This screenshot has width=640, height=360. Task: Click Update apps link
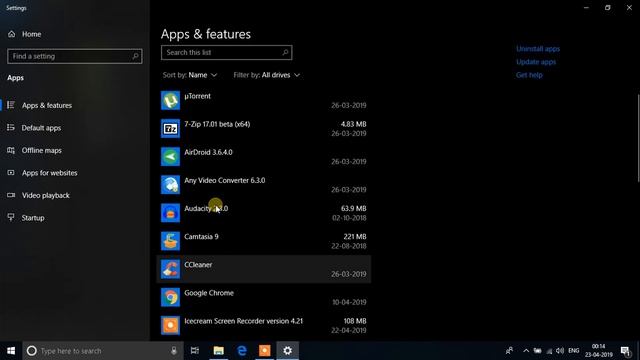click(x=536, y=62)
